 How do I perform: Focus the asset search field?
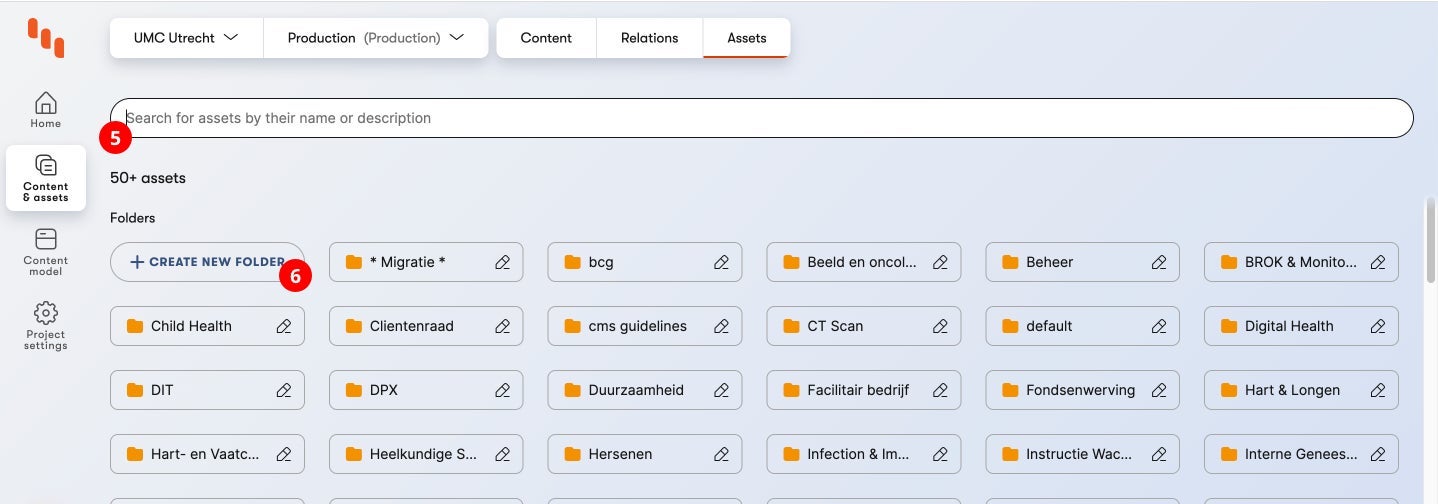point(760,118)
